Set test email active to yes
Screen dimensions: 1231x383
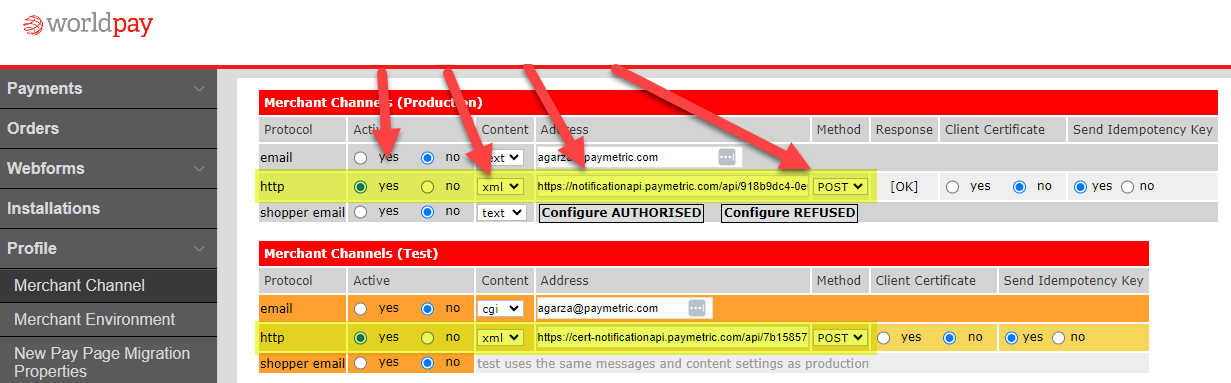[x=360, y=309]
